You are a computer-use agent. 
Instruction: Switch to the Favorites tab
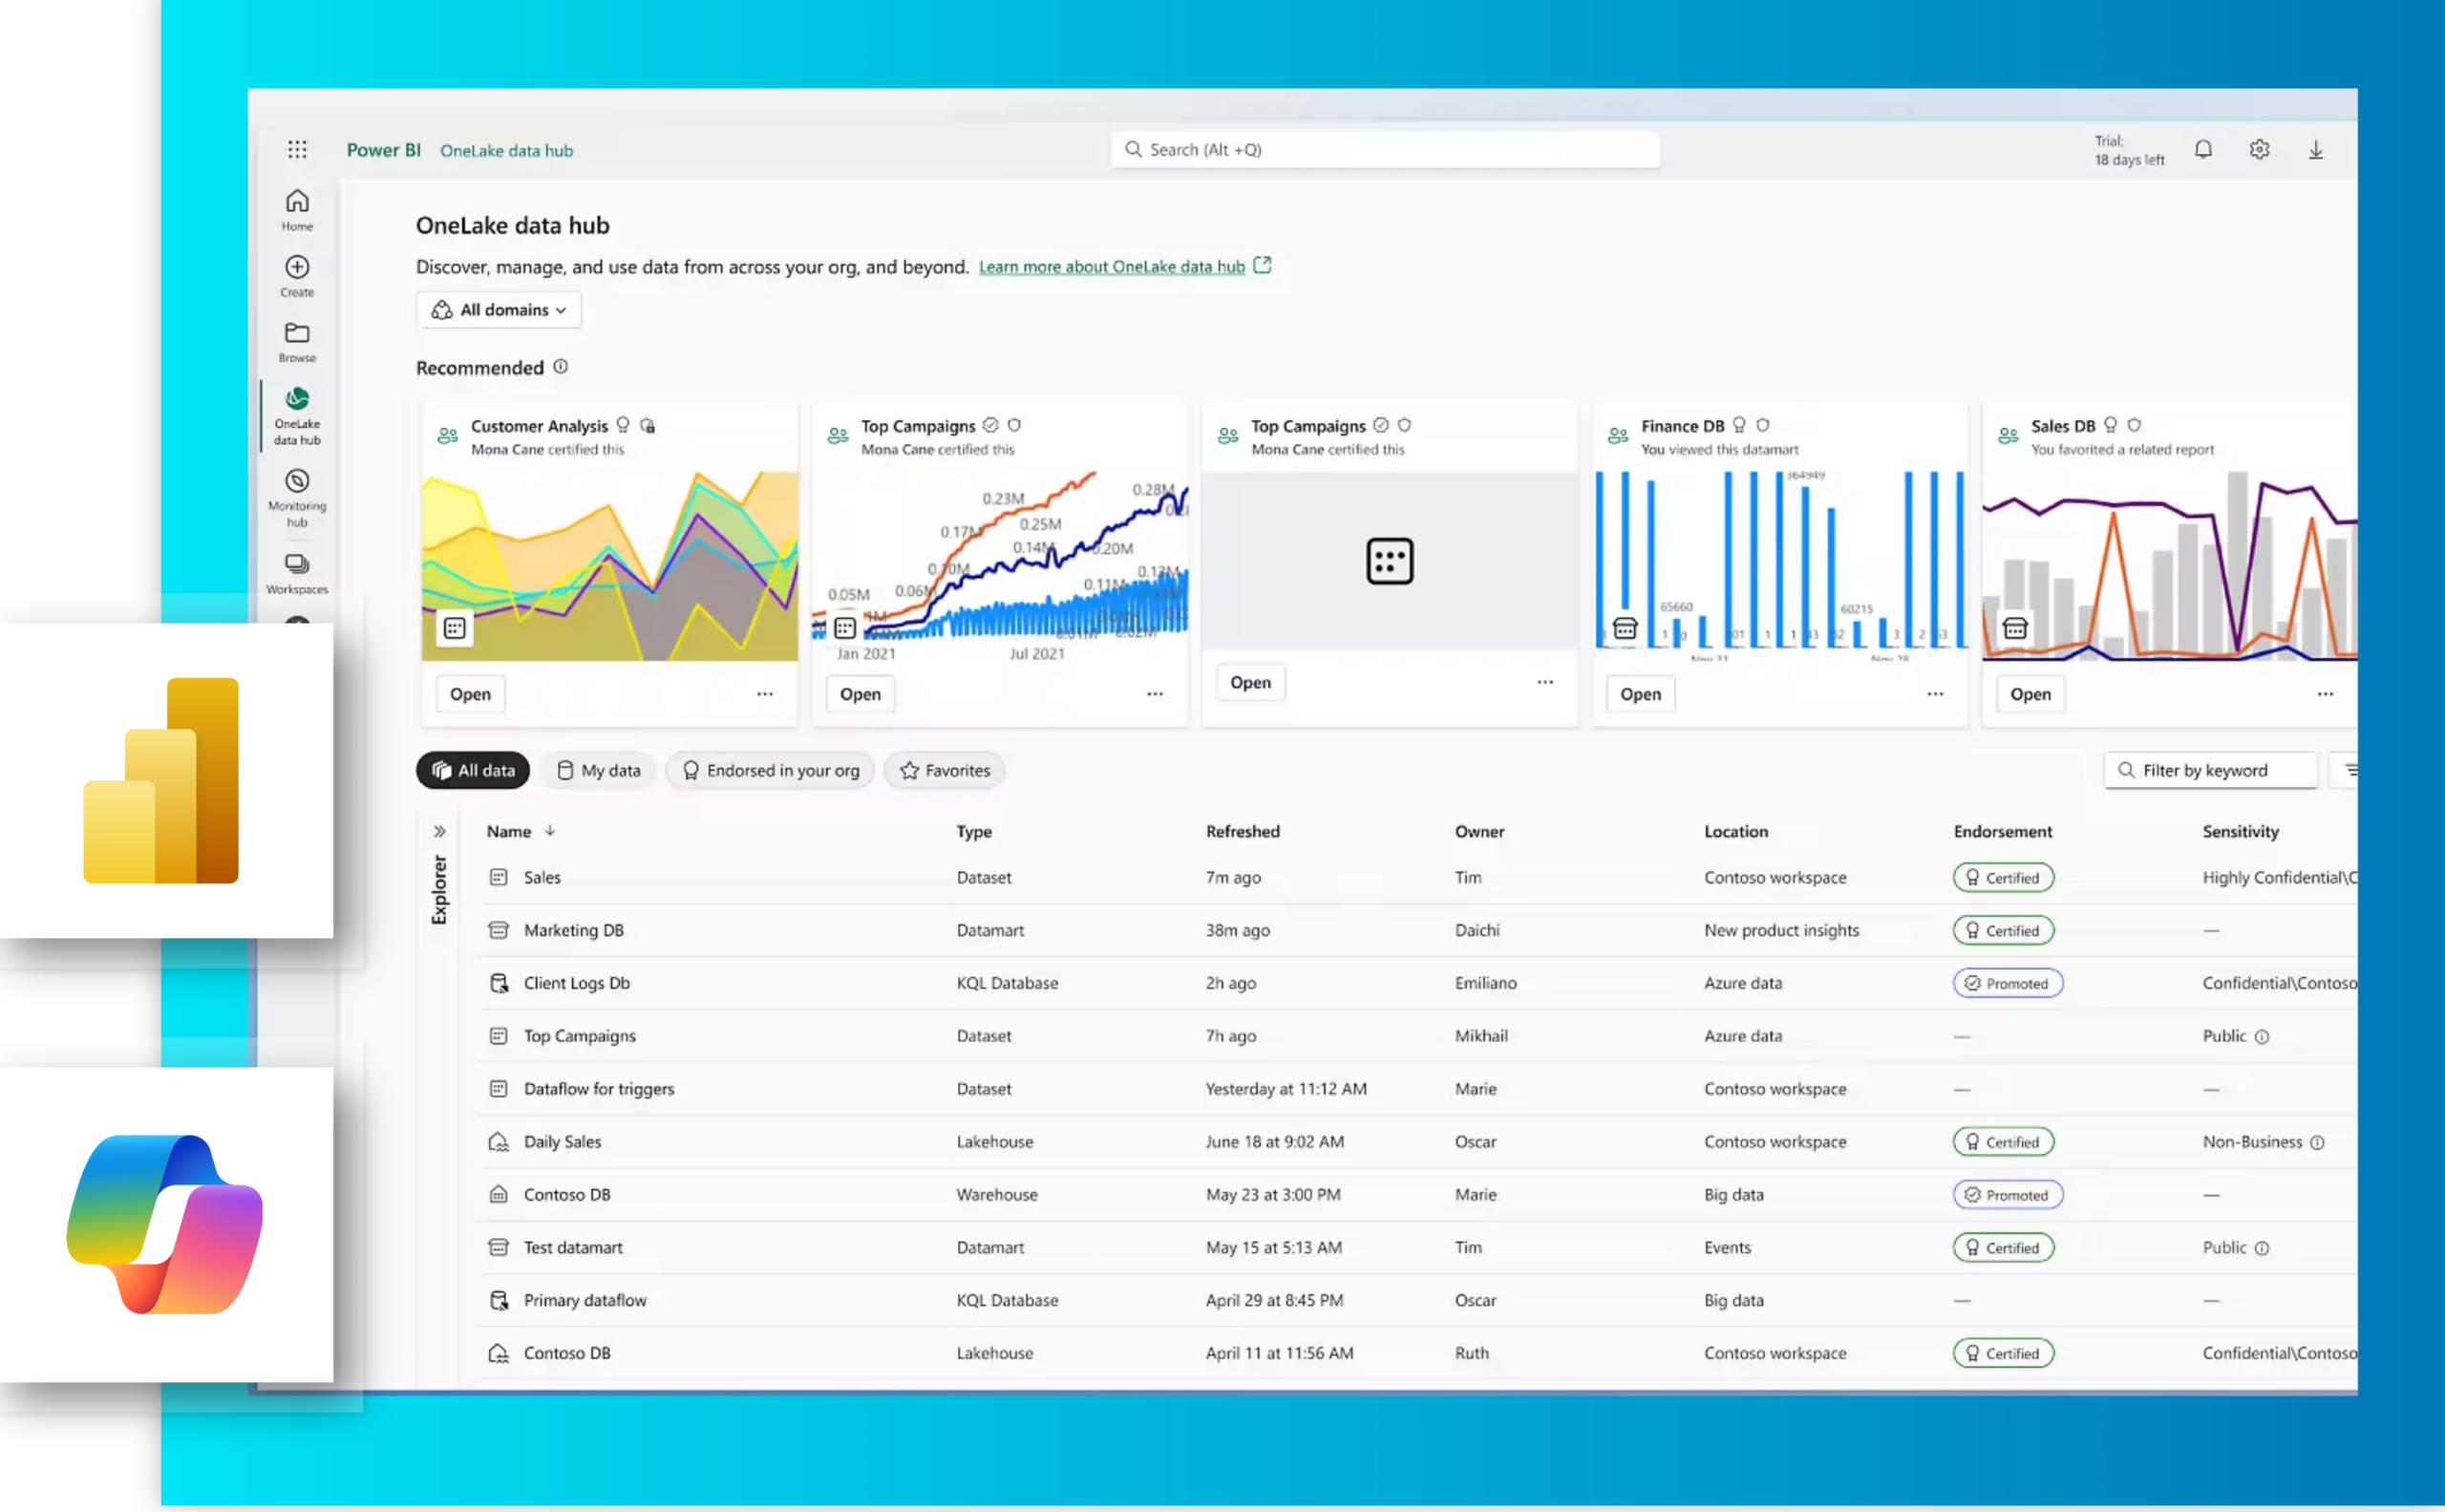944,770
